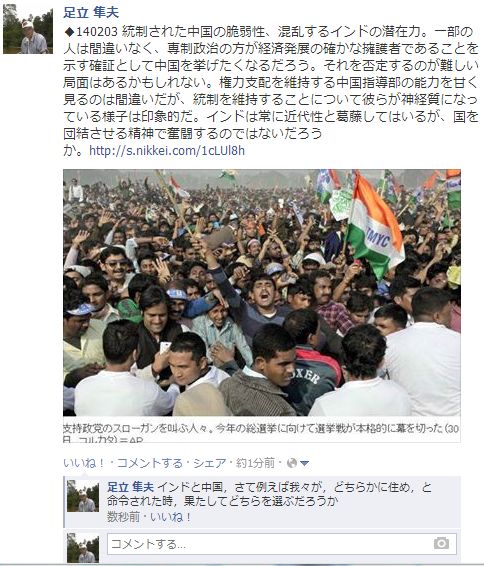Open the commenter's profile picture next to the comment
The width and height of the screenshot is (484, 566).
click(x=83, y=496)
